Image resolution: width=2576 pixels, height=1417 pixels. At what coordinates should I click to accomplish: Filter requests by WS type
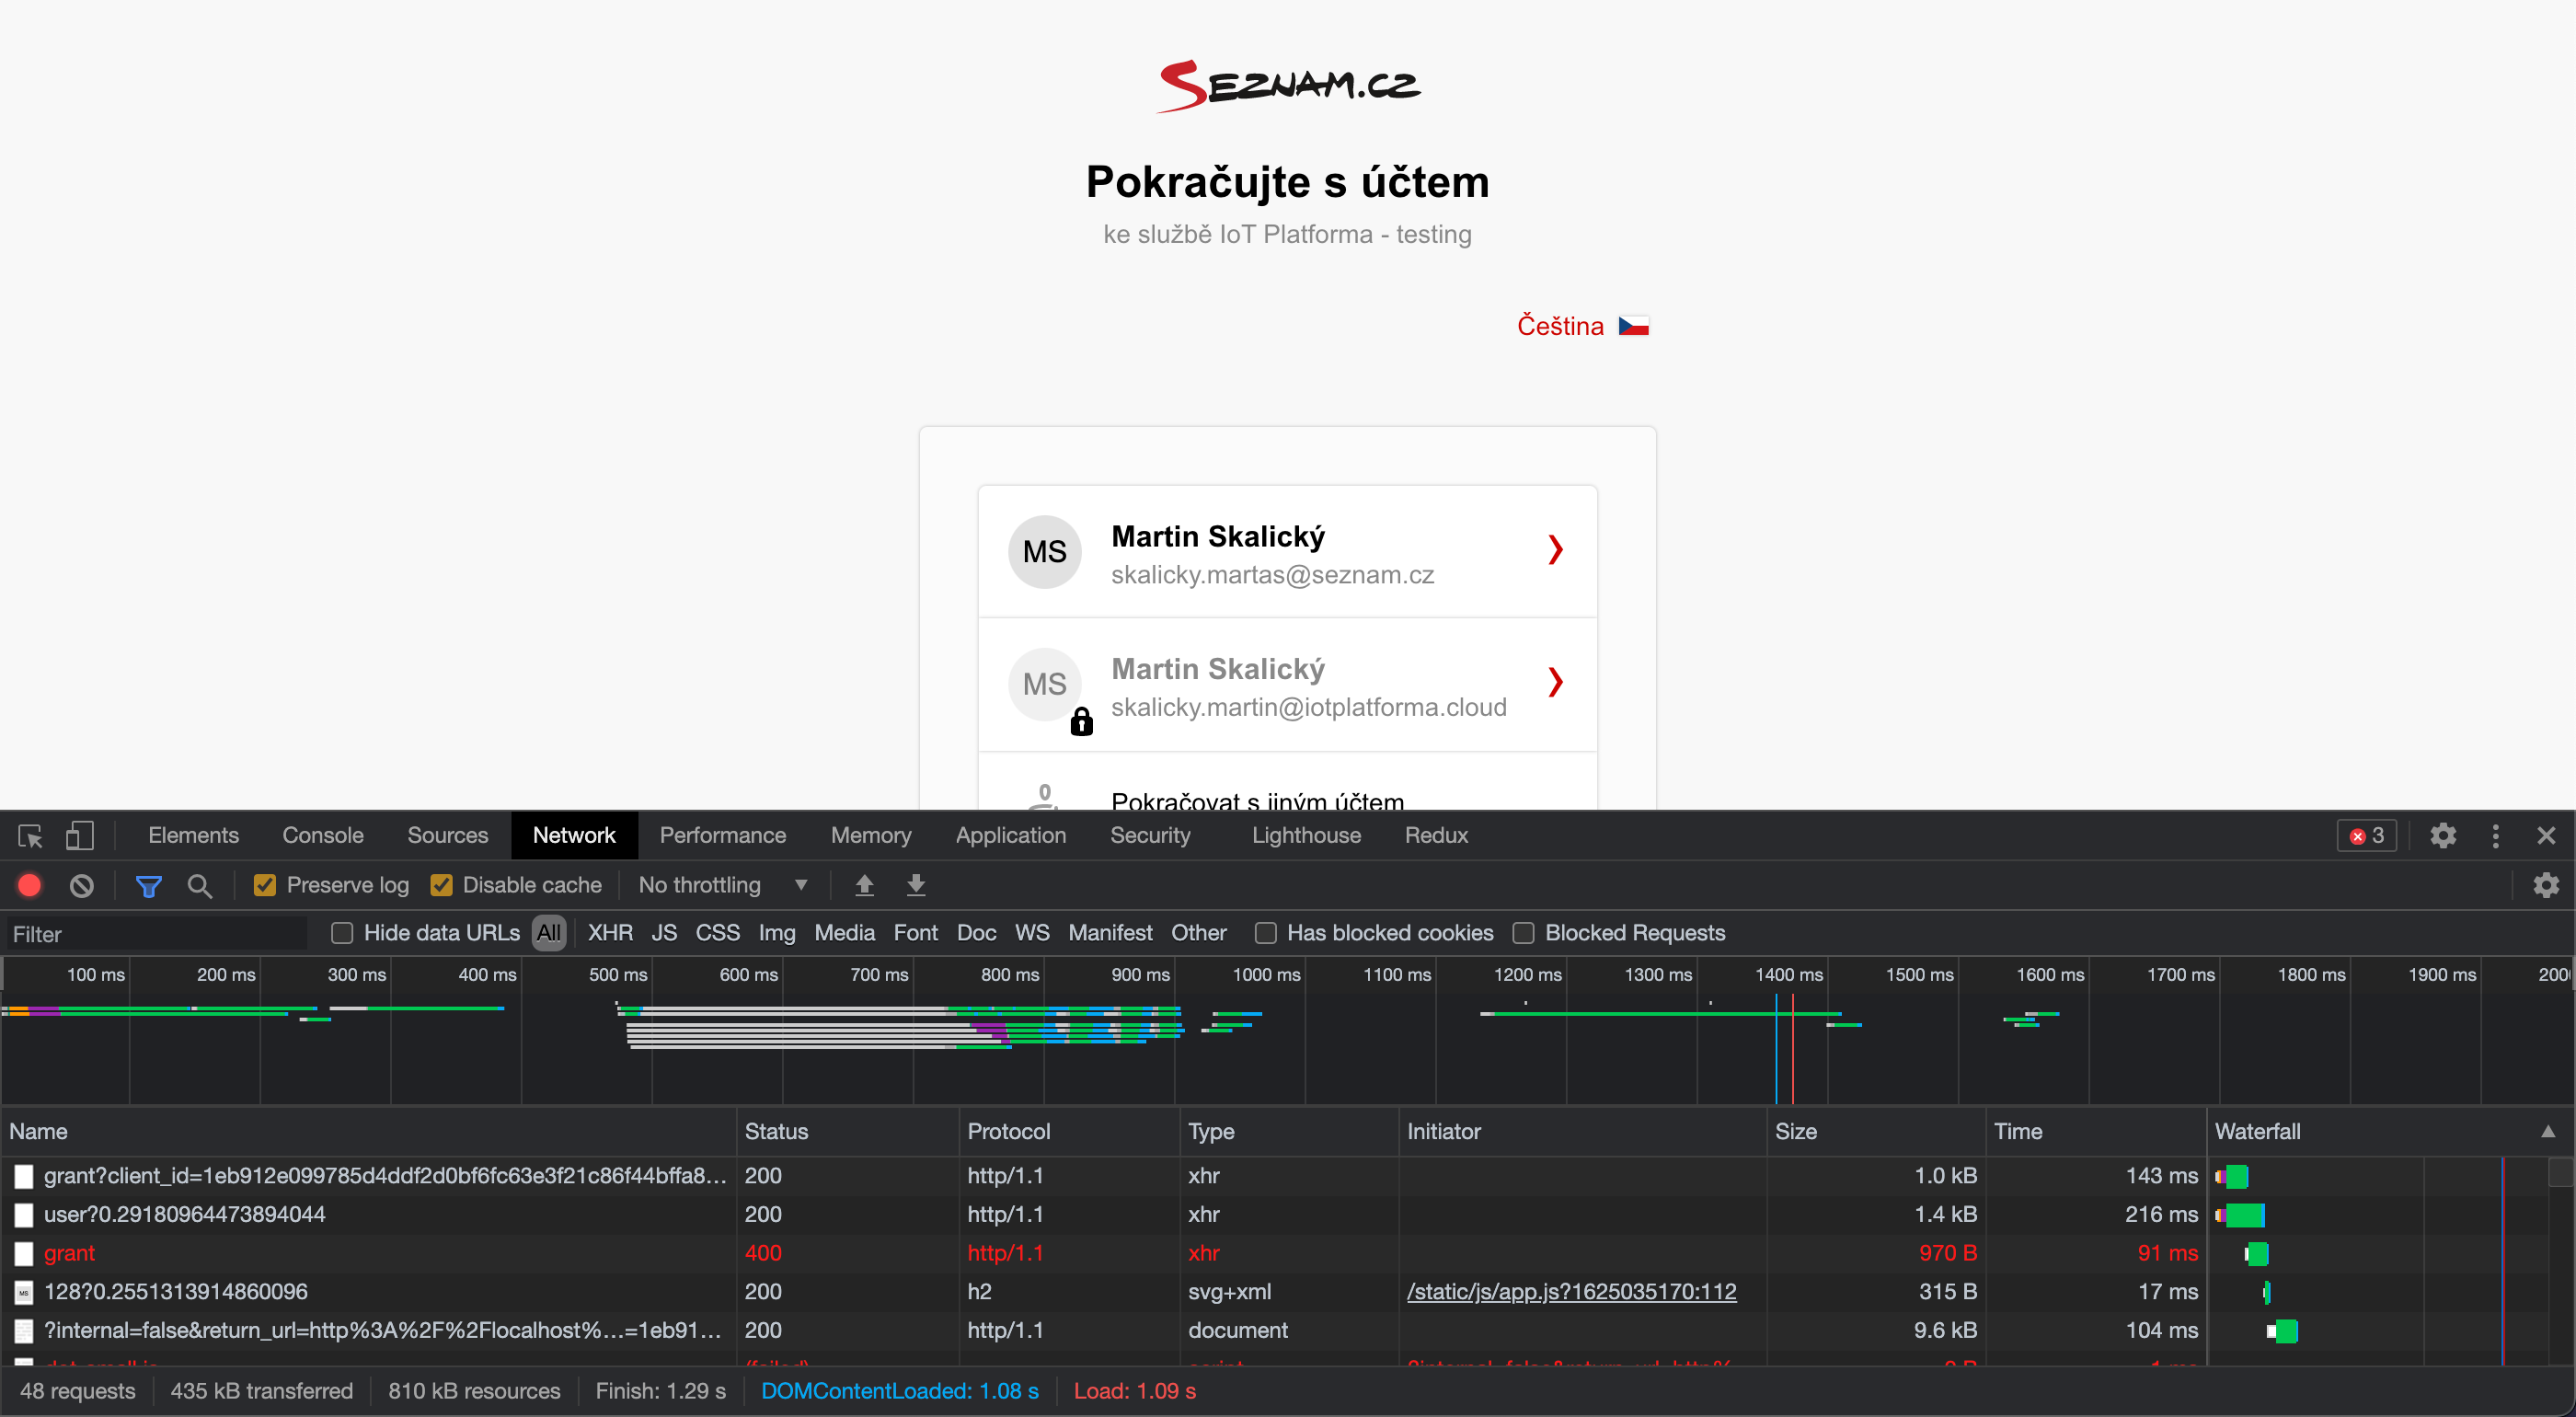1032,934
